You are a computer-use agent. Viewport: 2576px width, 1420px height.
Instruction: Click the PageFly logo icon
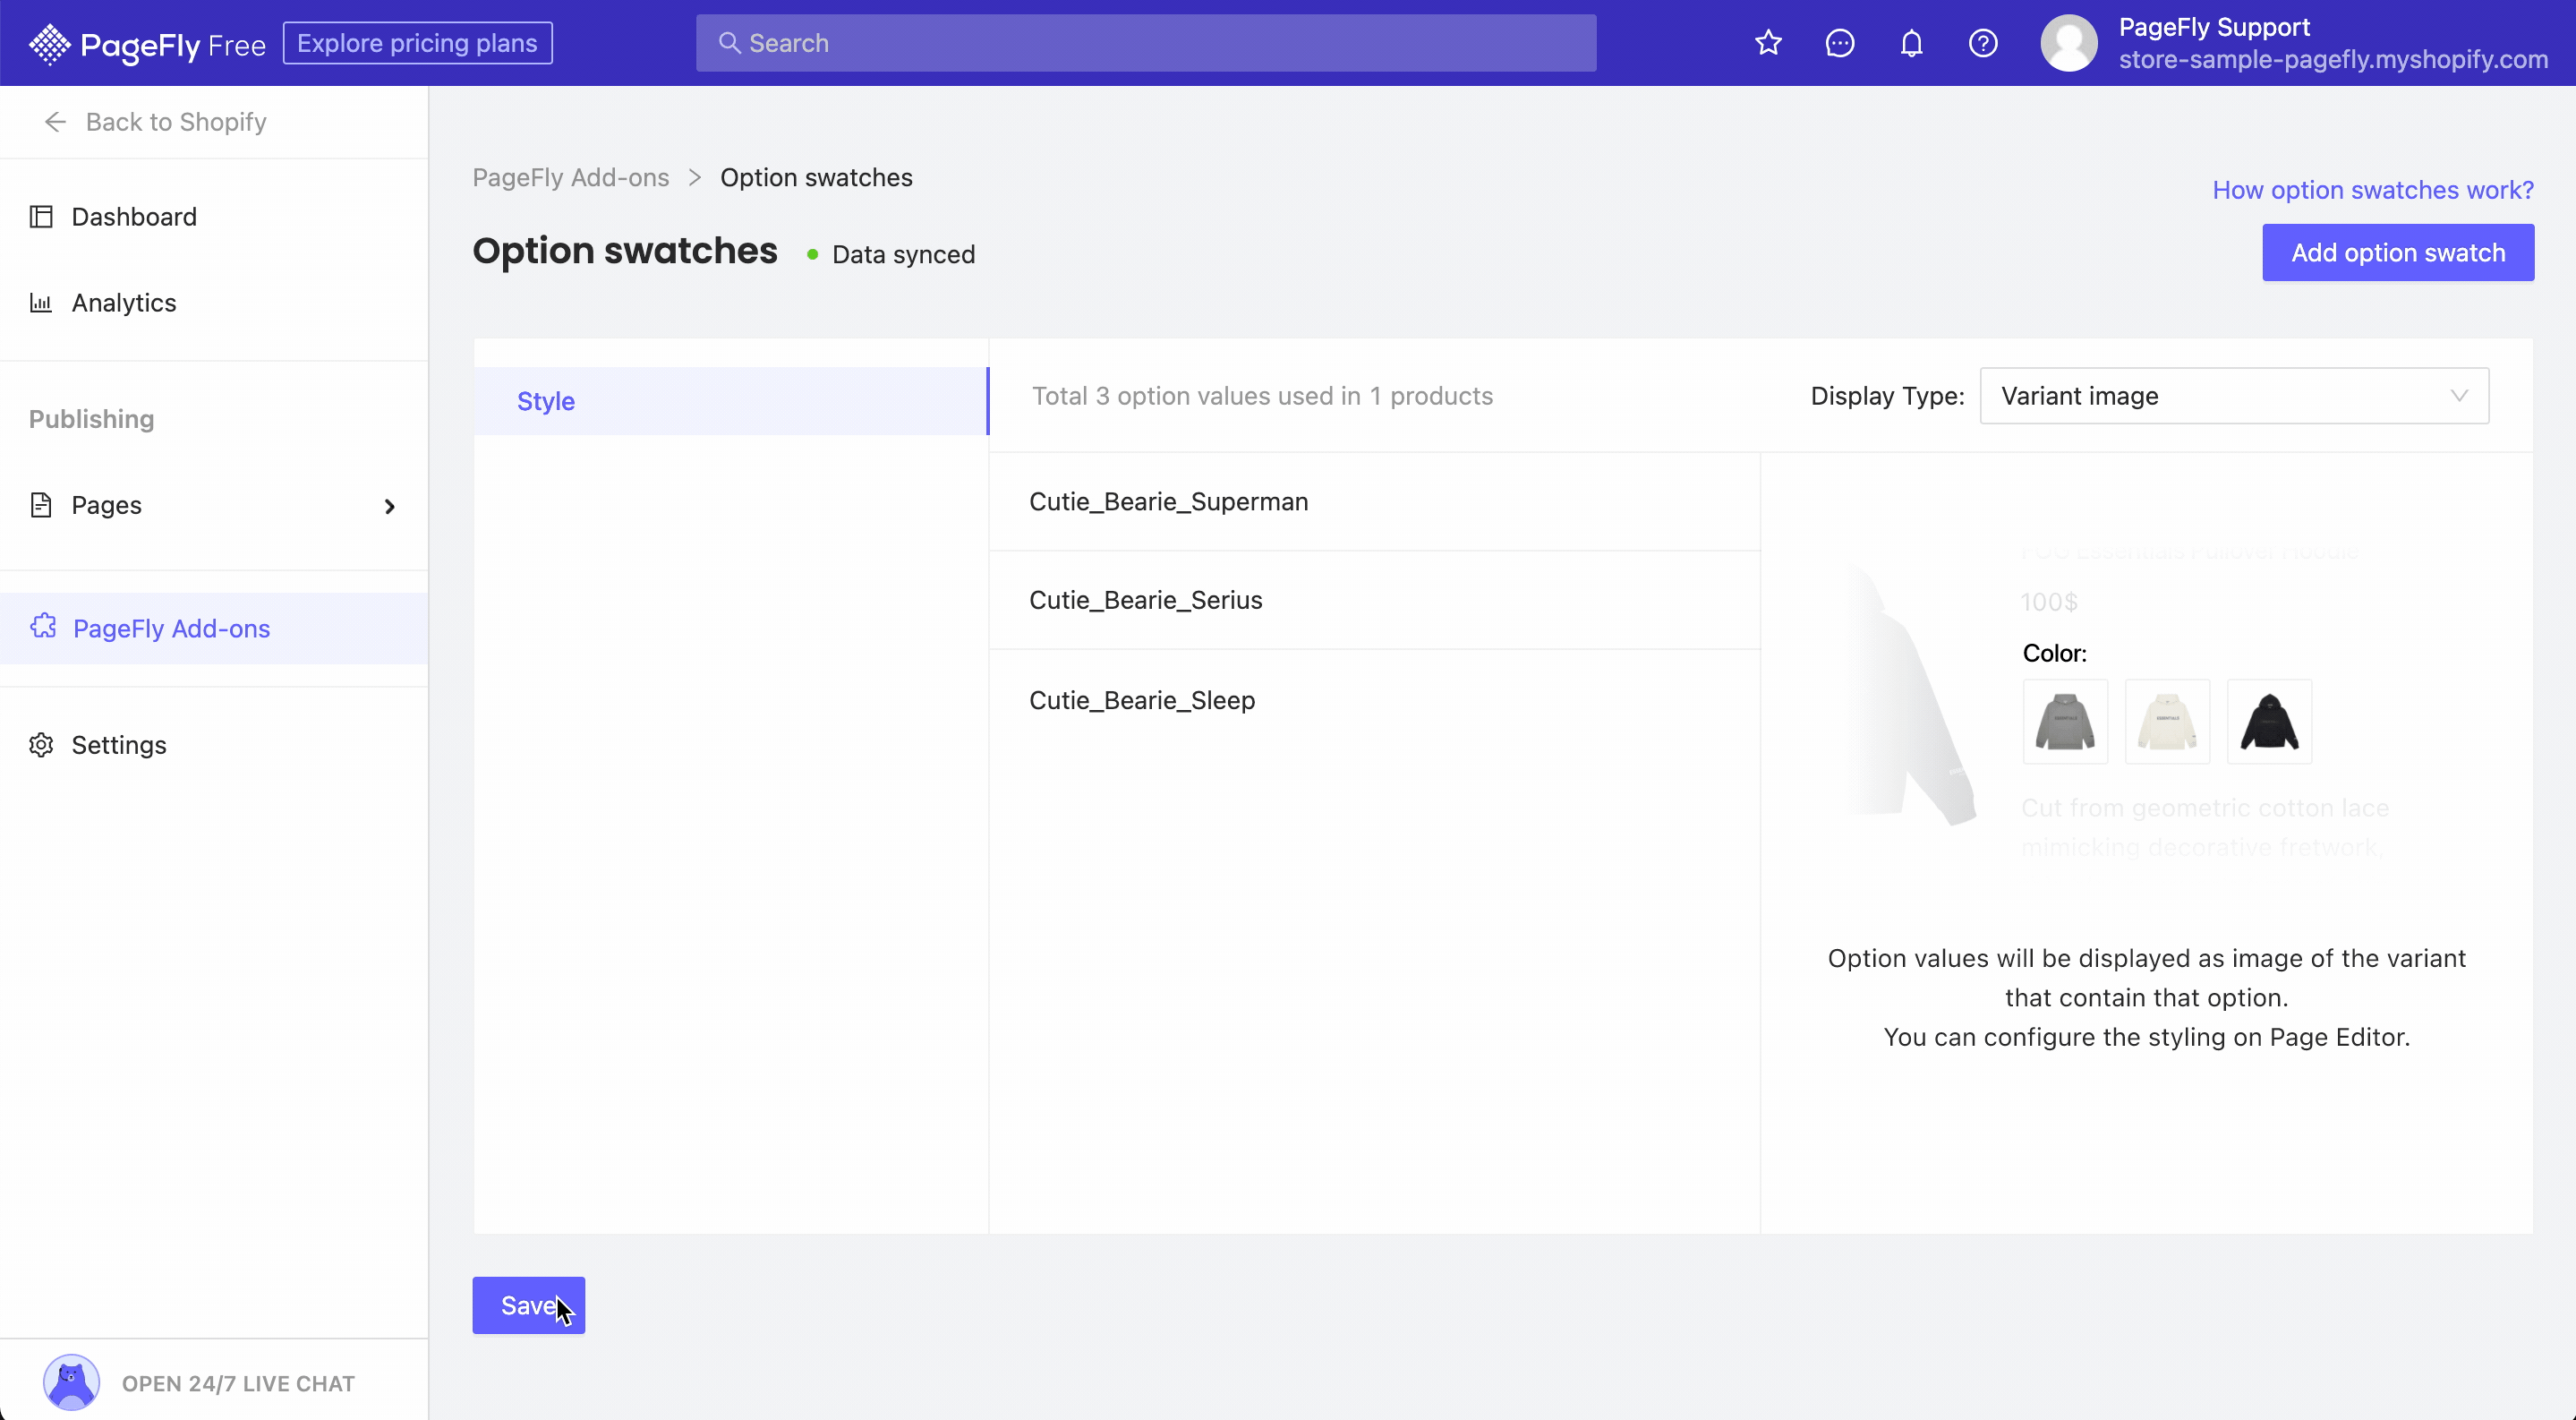[49, 44]
